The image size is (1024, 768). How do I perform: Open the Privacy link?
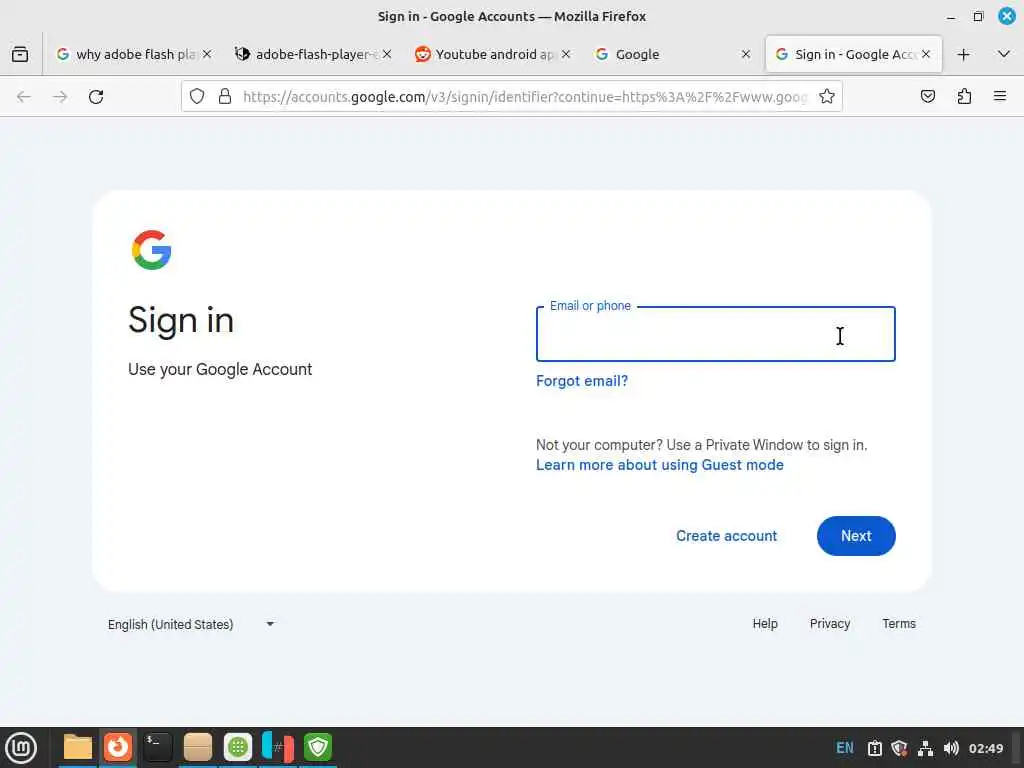(830, 624)
